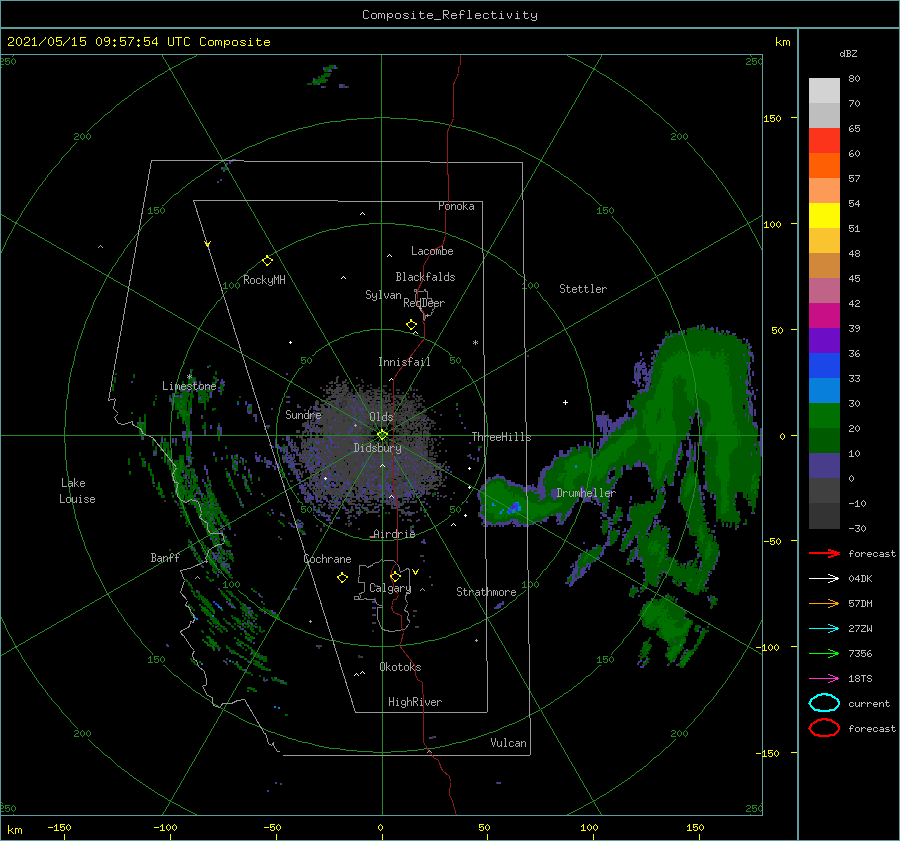Click the magenta 18TS arrow legend icon
The height and width of the screenshot is (841, 900).
click(x=824, y=678)
